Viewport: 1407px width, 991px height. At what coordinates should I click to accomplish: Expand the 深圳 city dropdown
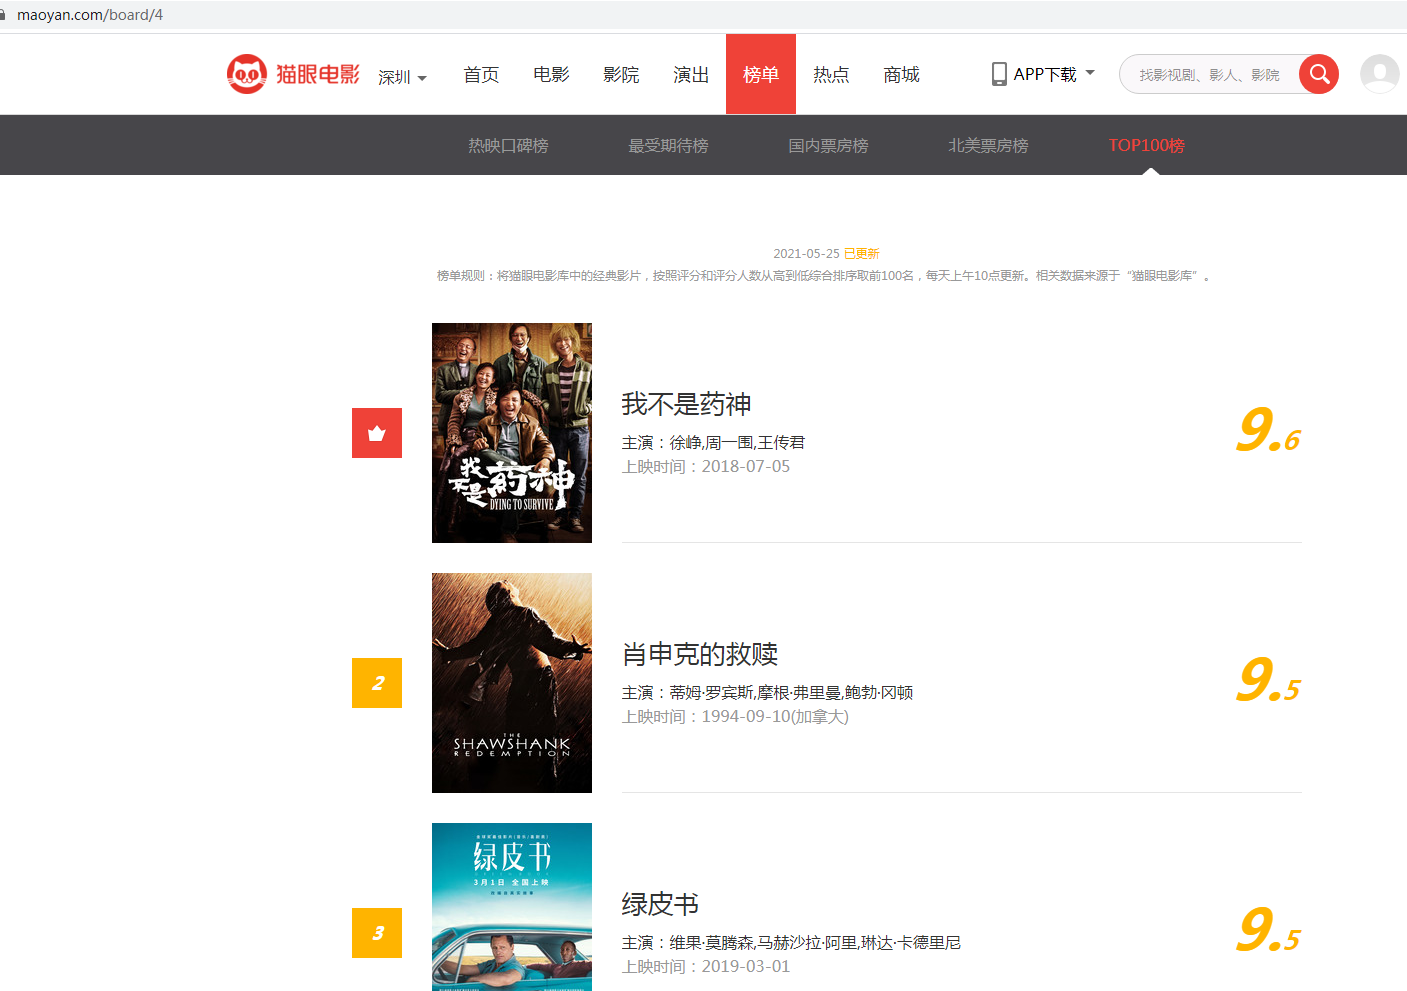(402, 77)
